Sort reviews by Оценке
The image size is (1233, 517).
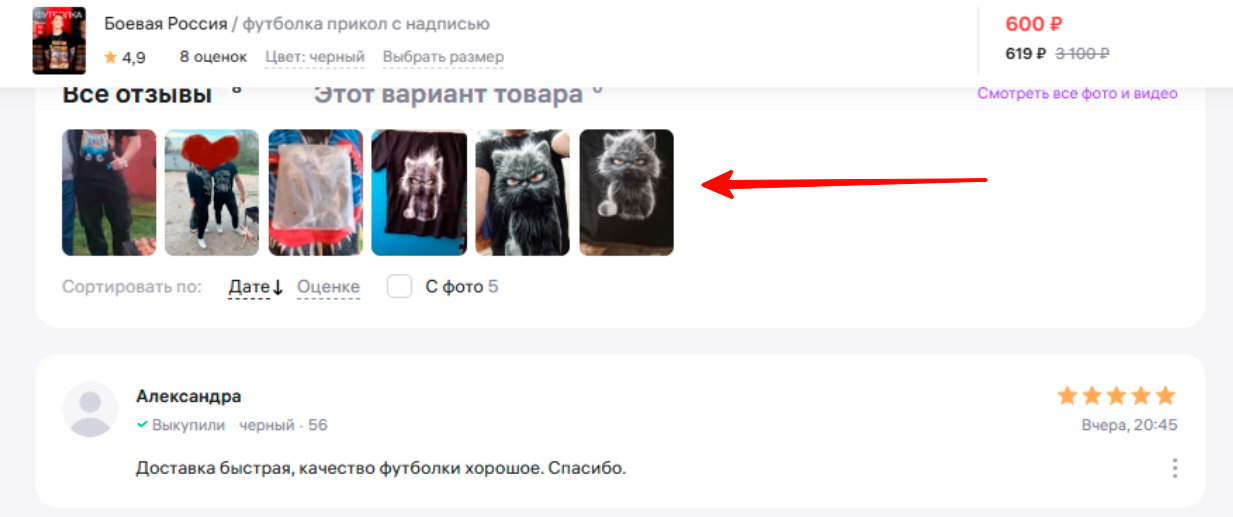tap(328, 287)
